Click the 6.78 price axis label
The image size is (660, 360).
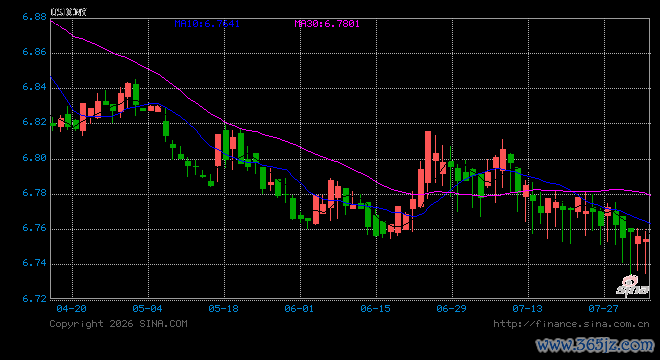(x=34, y=193)
